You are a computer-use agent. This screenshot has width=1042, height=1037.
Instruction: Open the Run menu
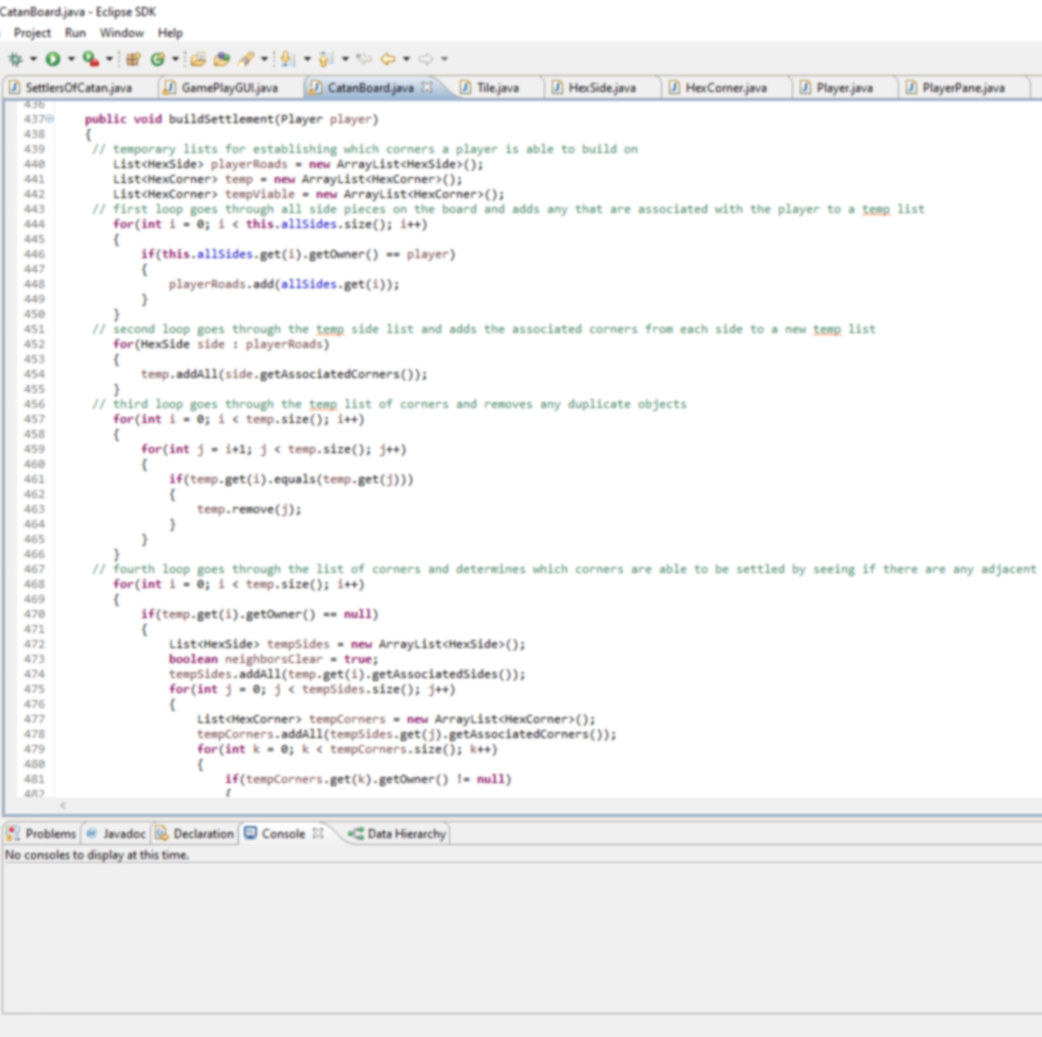(x=75, y=33)
